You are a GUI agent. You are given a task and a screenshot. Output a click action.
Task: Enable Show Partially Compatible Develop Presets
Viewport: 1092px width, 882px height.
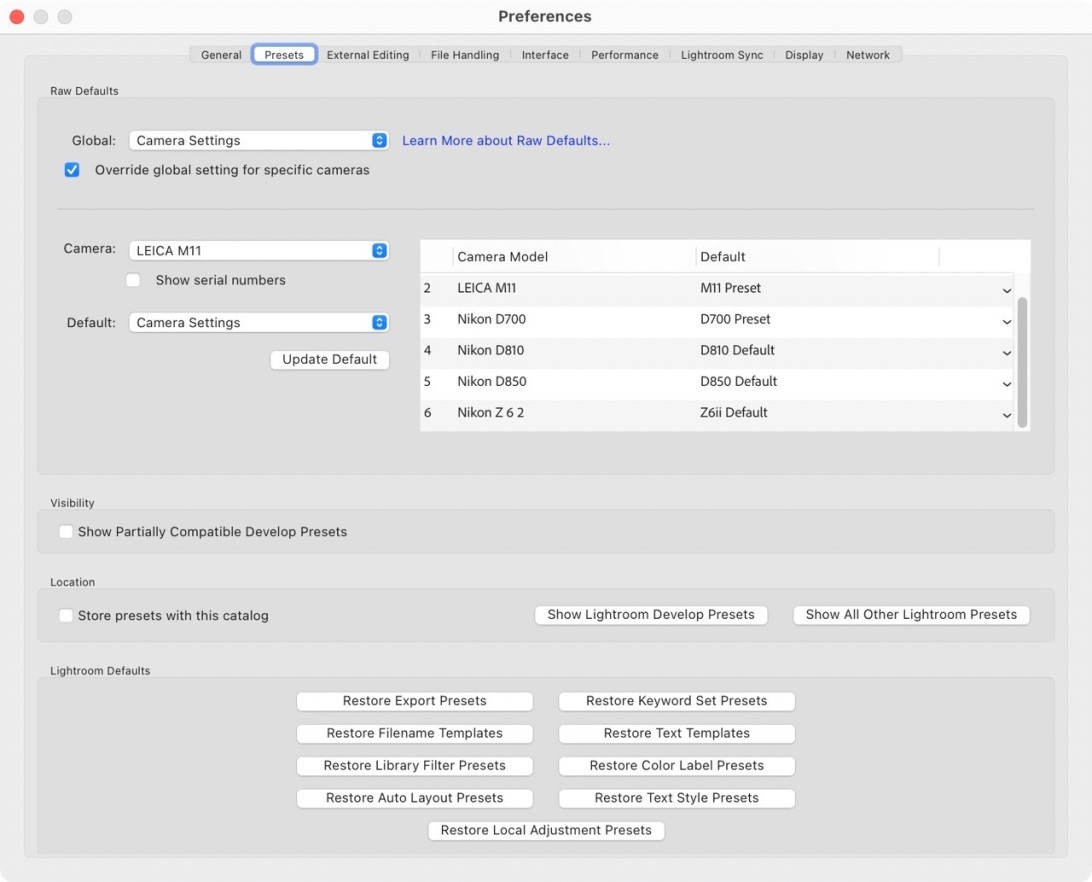tap(66, 532)
